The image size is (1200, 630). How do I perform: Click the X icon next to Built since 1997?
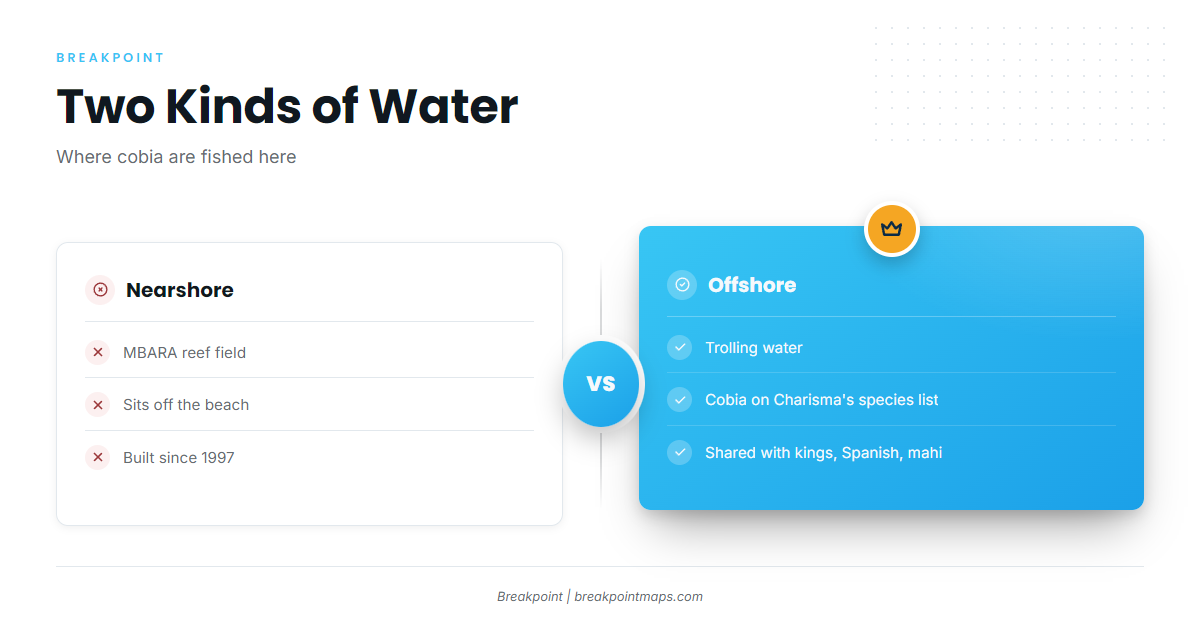click(x=98, y=458)
